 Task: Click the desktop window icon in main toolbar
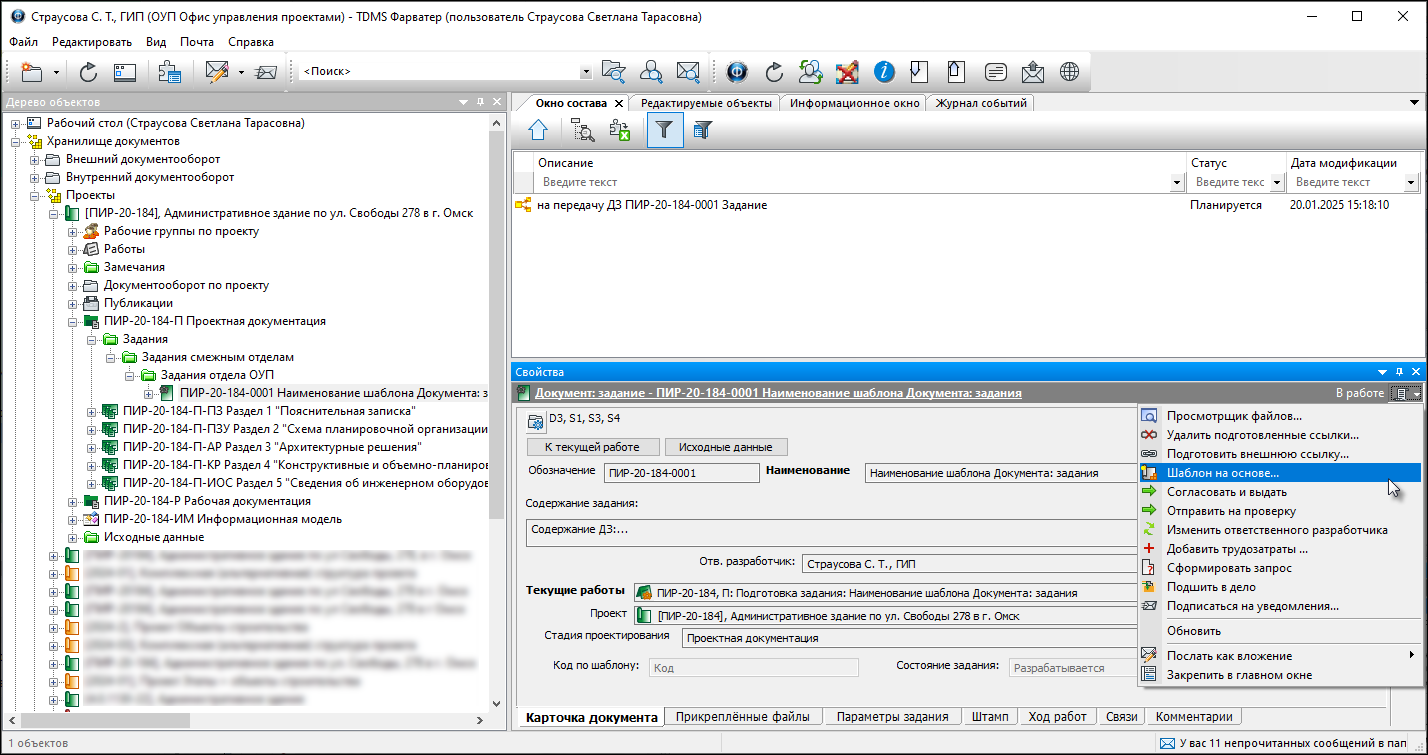click(124, 72)
